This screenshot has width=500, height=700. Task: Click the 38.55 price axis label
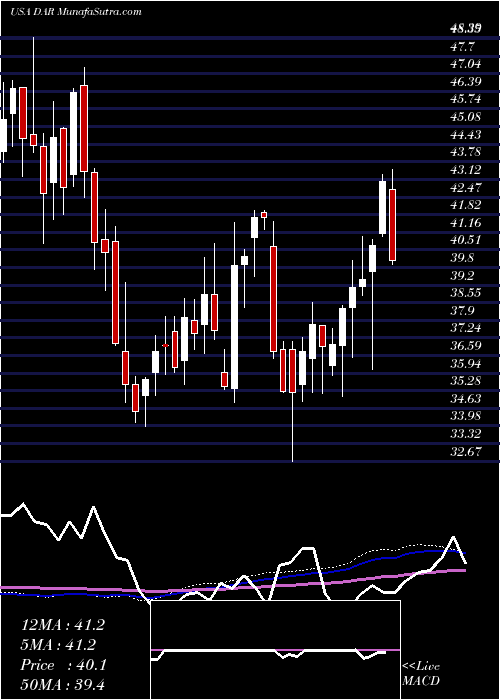coord(466,293)
